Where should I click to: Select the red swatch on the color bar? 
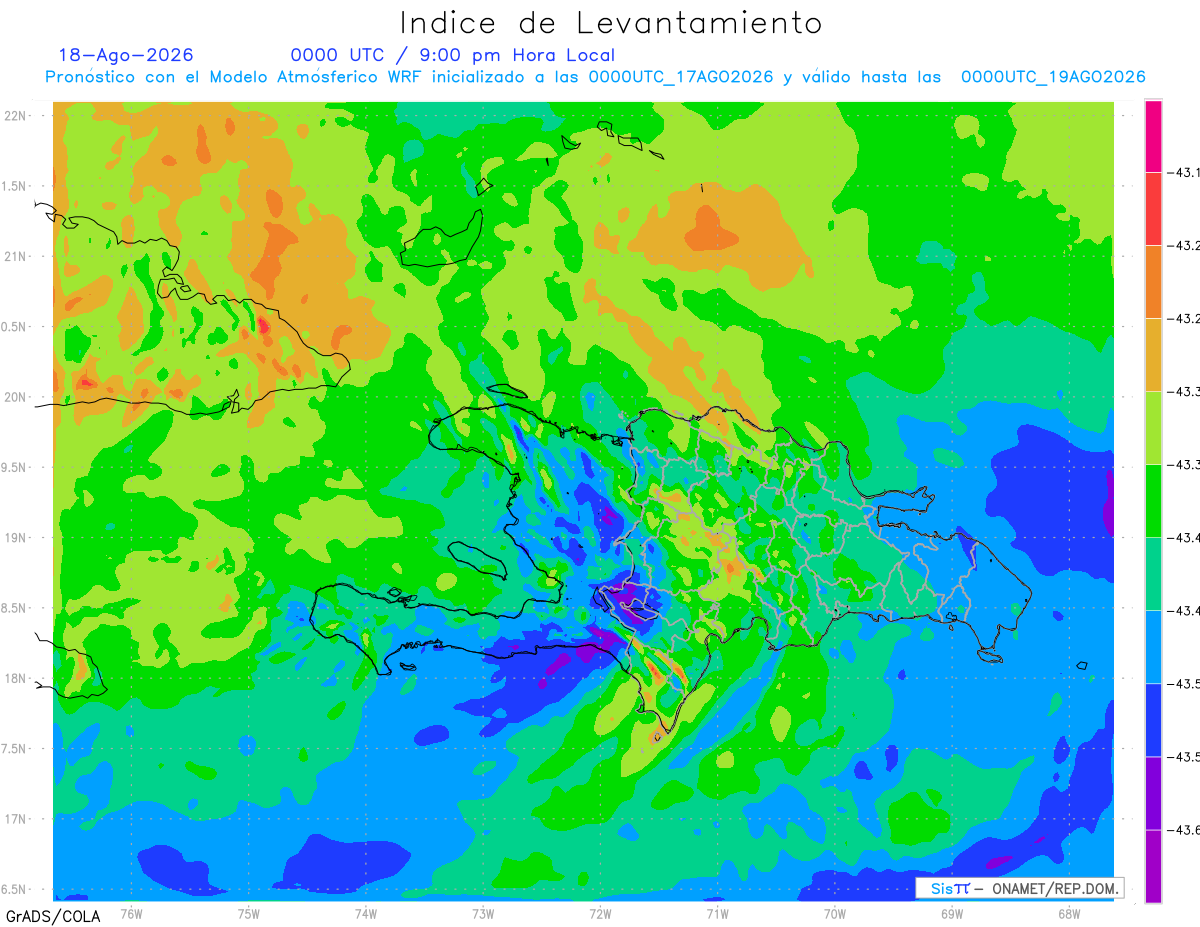(1153, 209)
